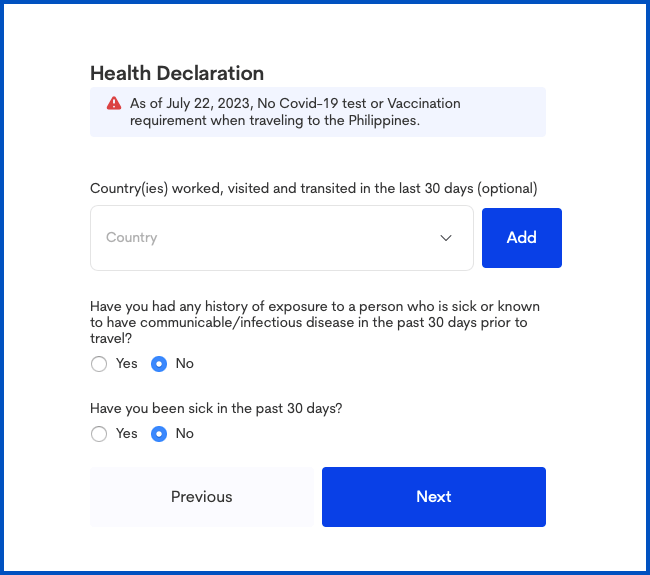Image resolution: width=650 pixels, height=575 pixels.
Task: Expand the Country dropdown chevron arrow
Action: pyautogui.click(x=446, y=238)
